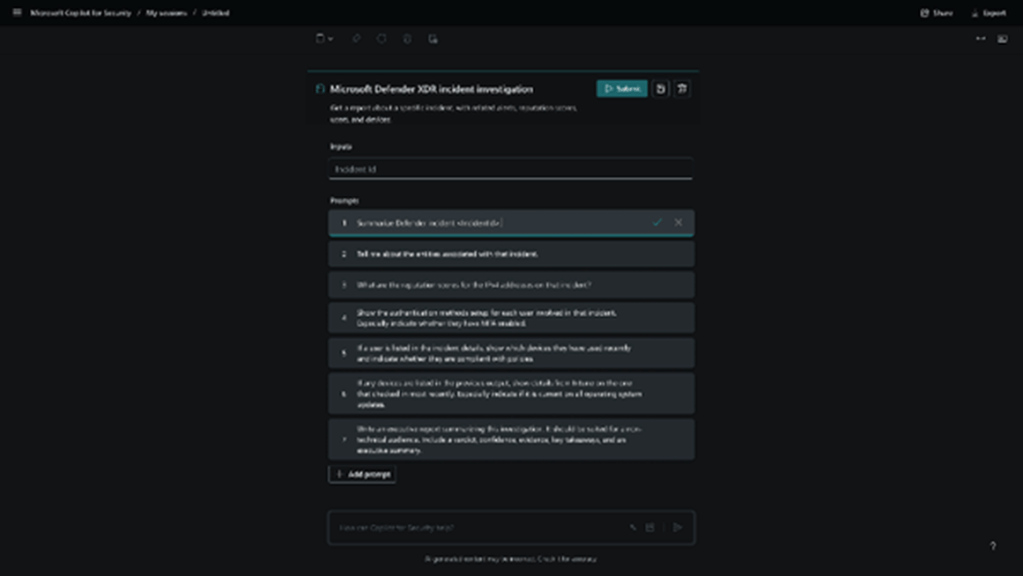Click the pin icon in session toolbar

356,39
